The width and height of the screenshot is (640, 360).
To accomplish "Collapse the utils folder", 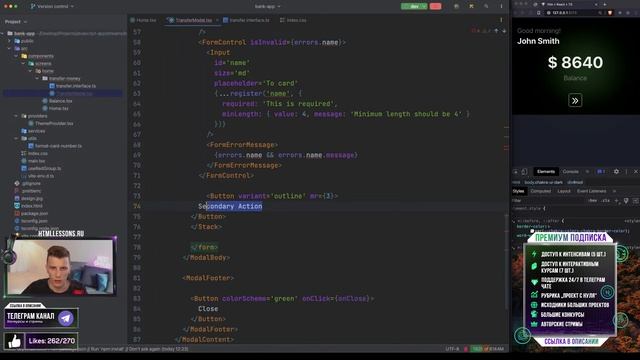I will 16,138.
